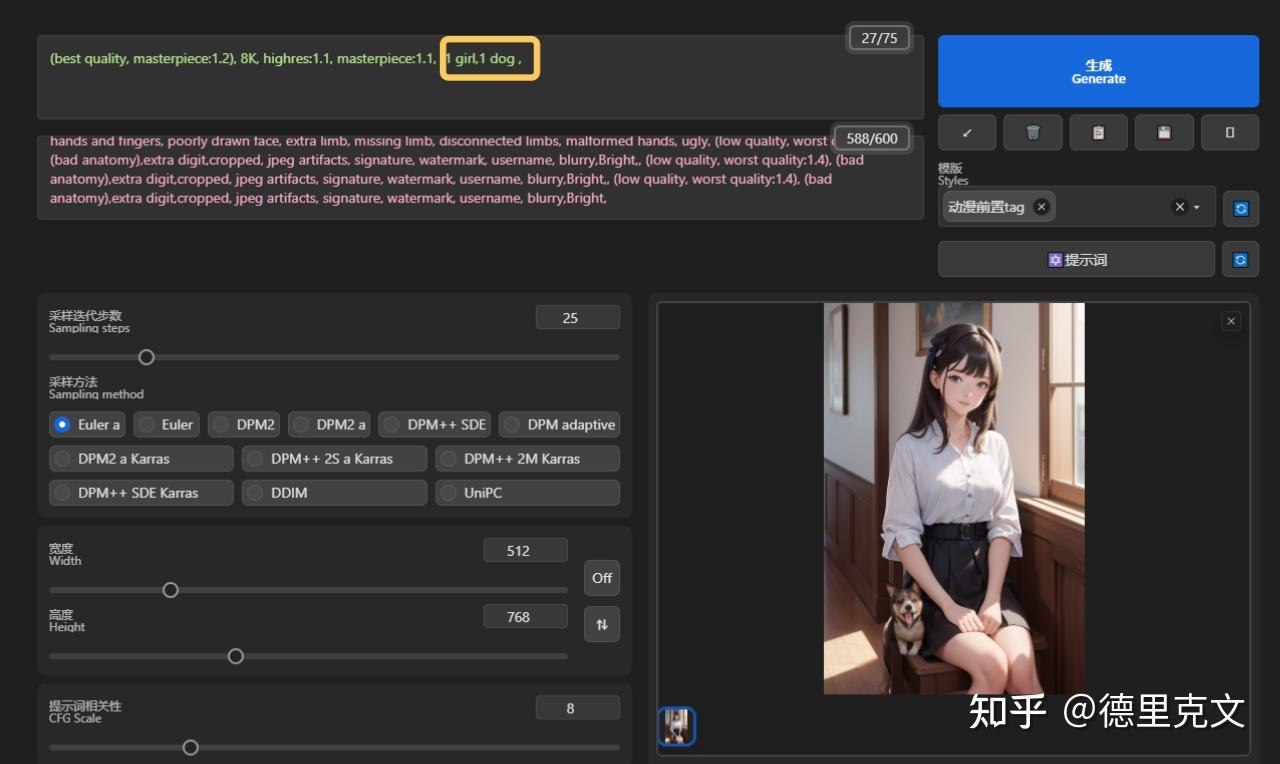This screenshot has width=1280, height=764.
Task: Click the Width value field showing 512
Action: click(525, 549)
